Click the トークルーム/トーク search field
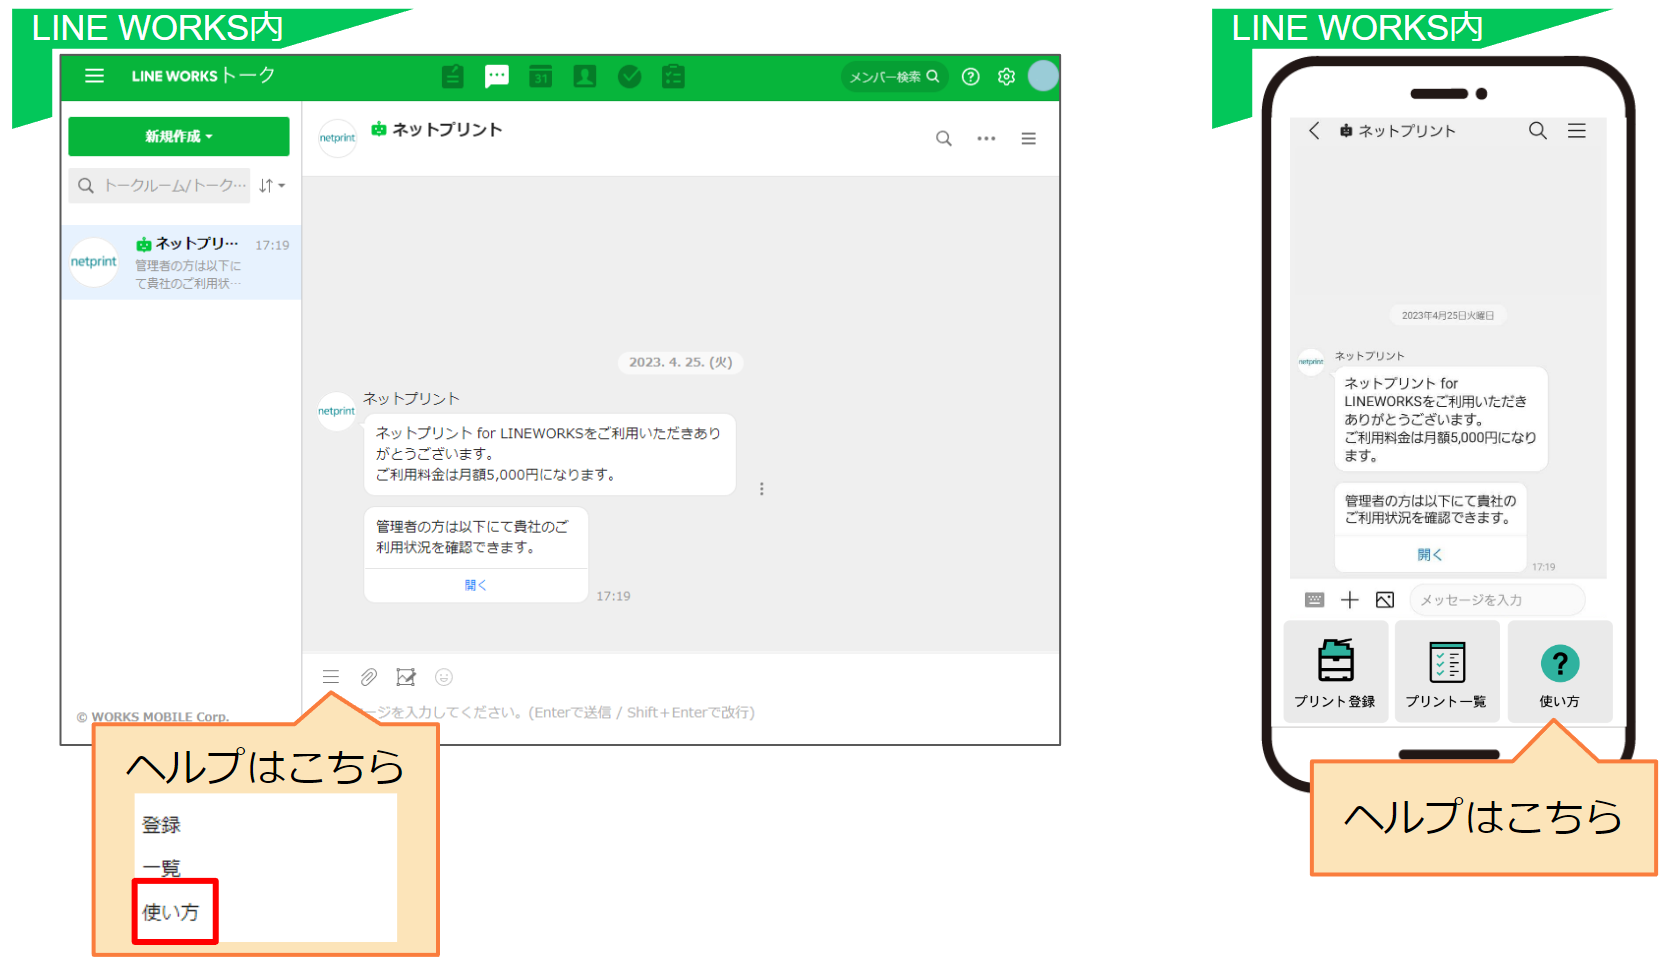This screenshot has height=967, width=1670. coord(160,185)
